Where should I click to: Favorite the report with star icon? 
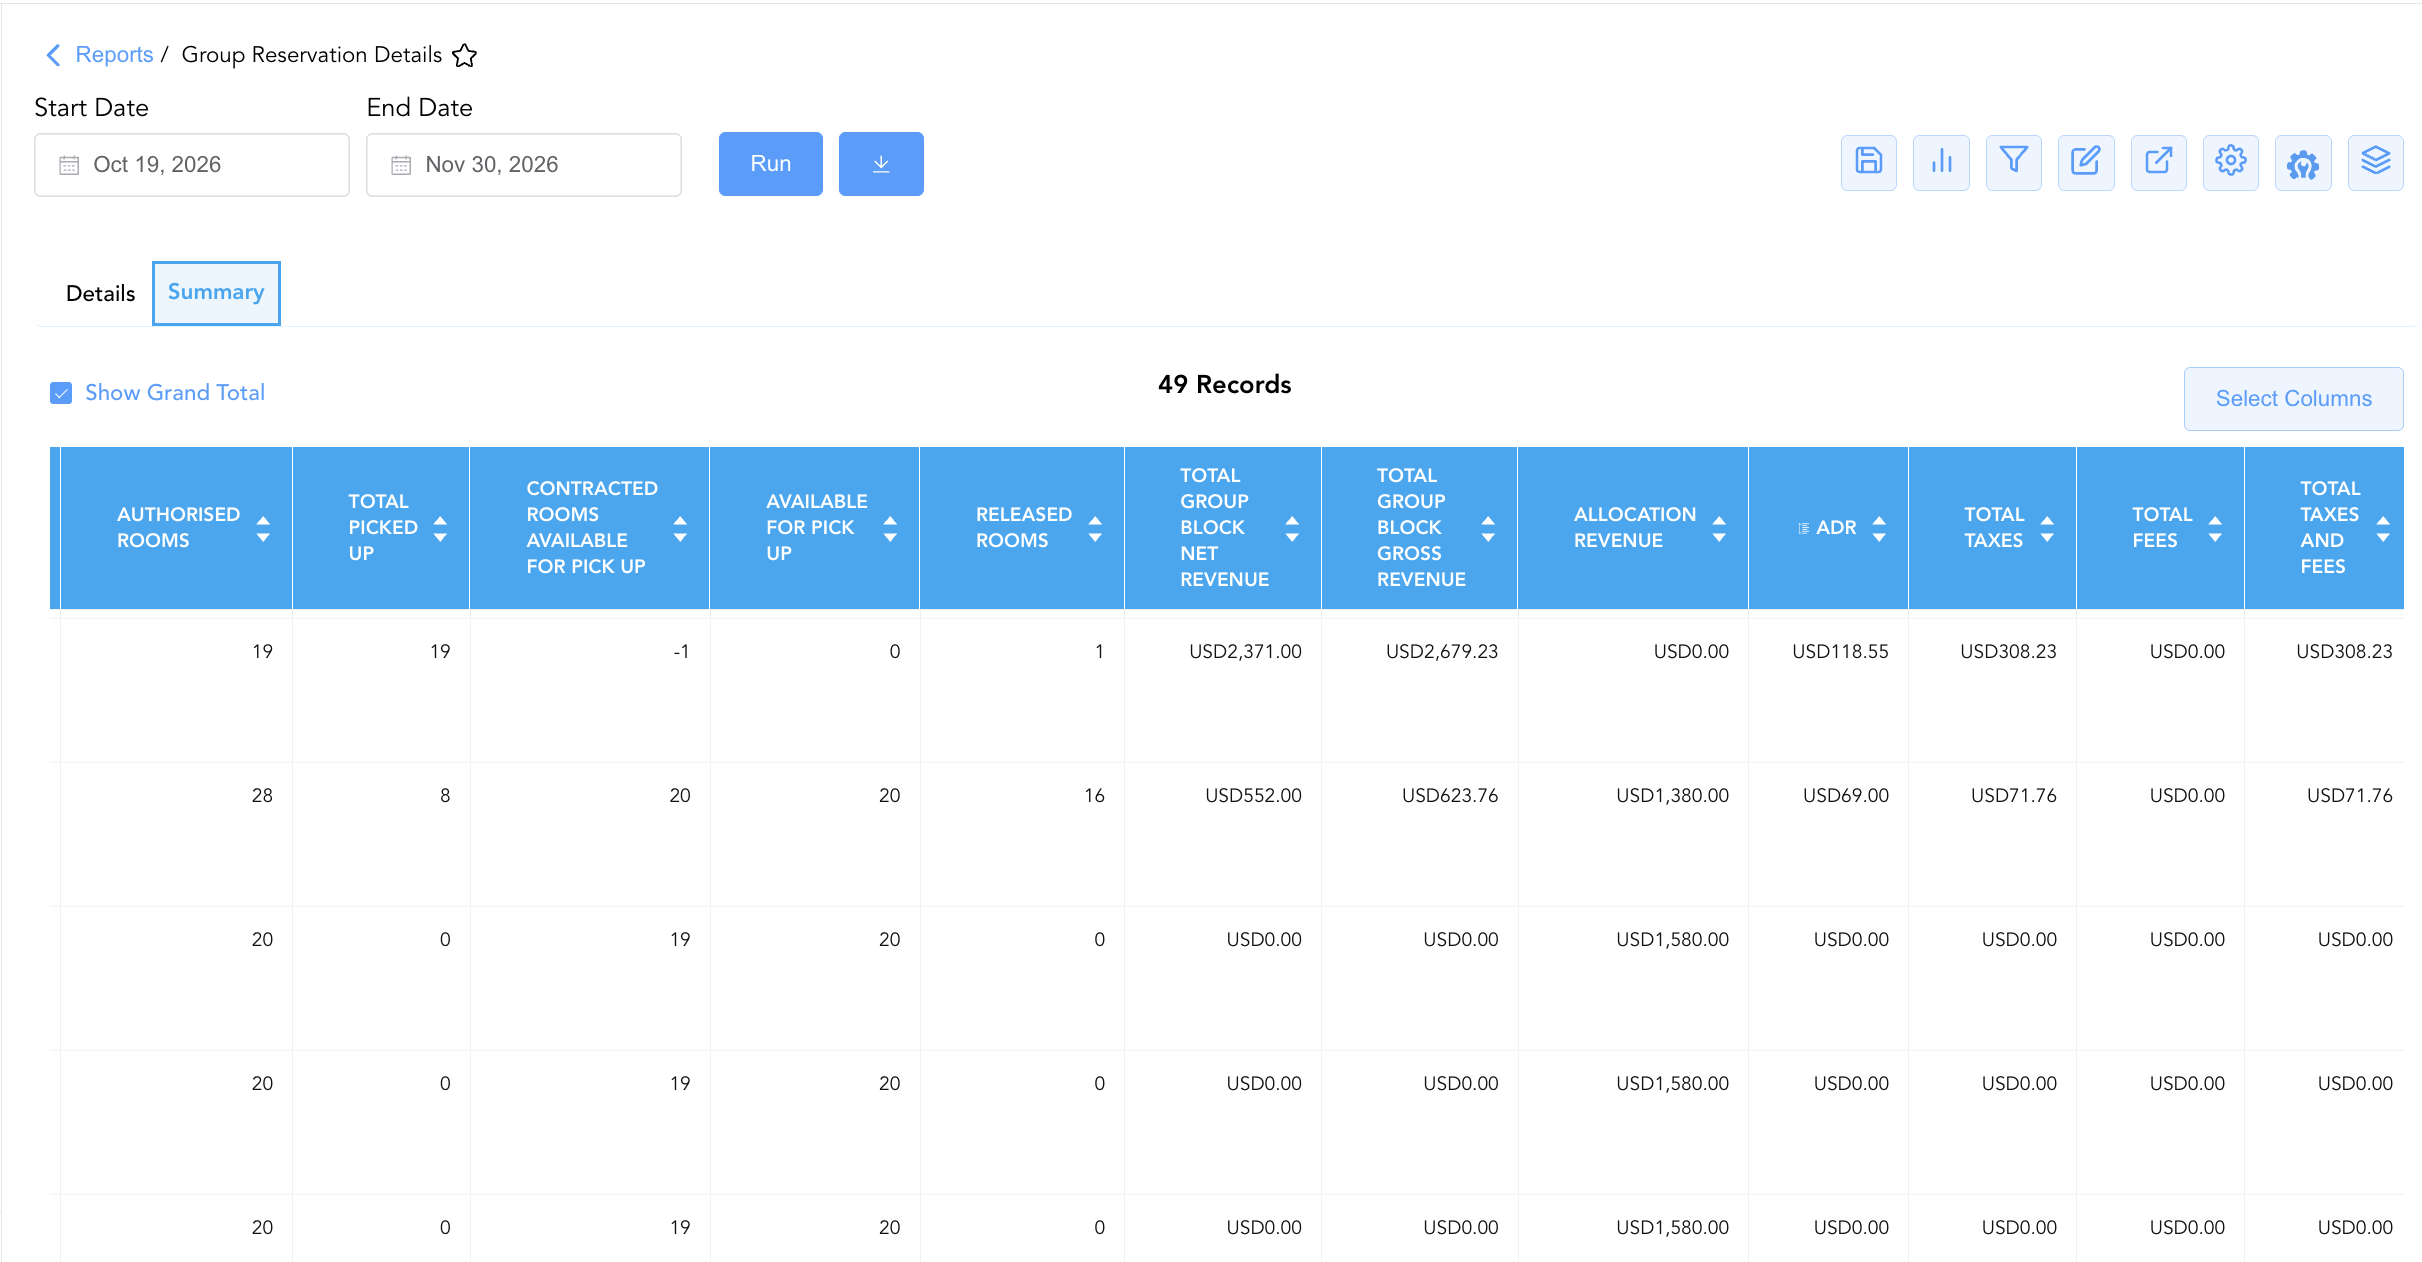click(x=464, y=55)
